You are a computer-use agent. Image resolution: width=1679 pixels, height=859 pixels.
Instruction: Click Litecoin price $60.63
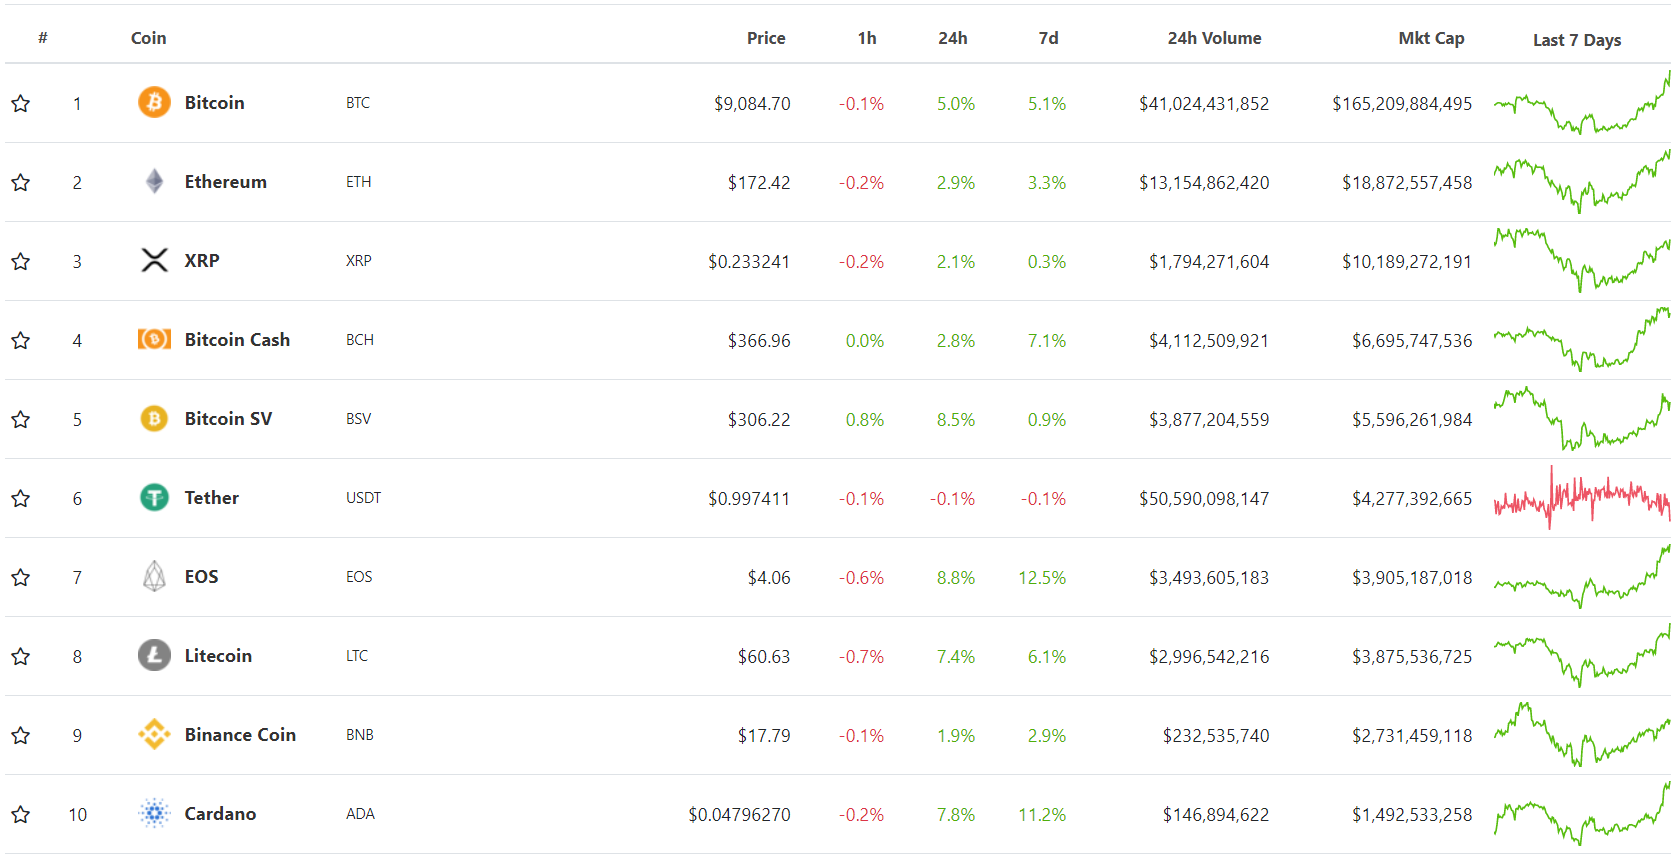(764, 656)
